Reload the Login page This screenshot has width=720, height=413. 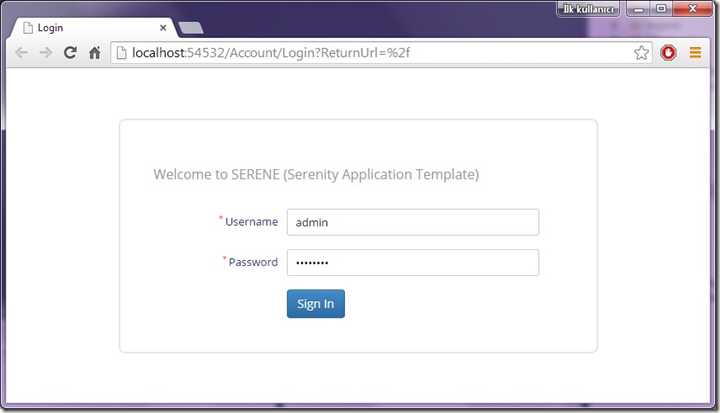(x=70, y=53)
